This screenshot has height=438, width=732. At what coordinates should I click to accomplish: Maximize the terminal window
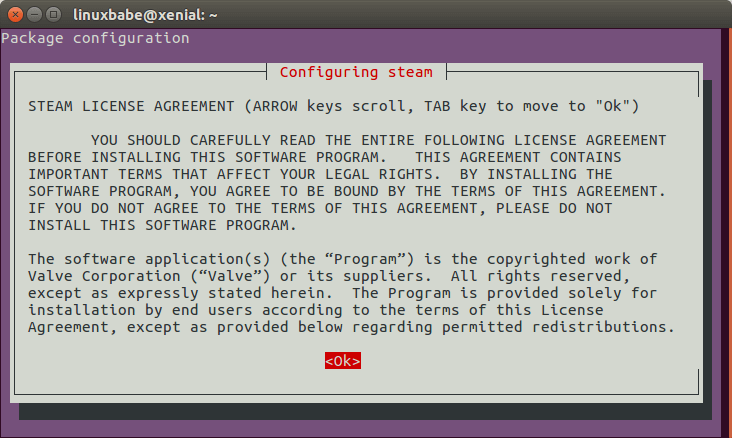(54, 15)
